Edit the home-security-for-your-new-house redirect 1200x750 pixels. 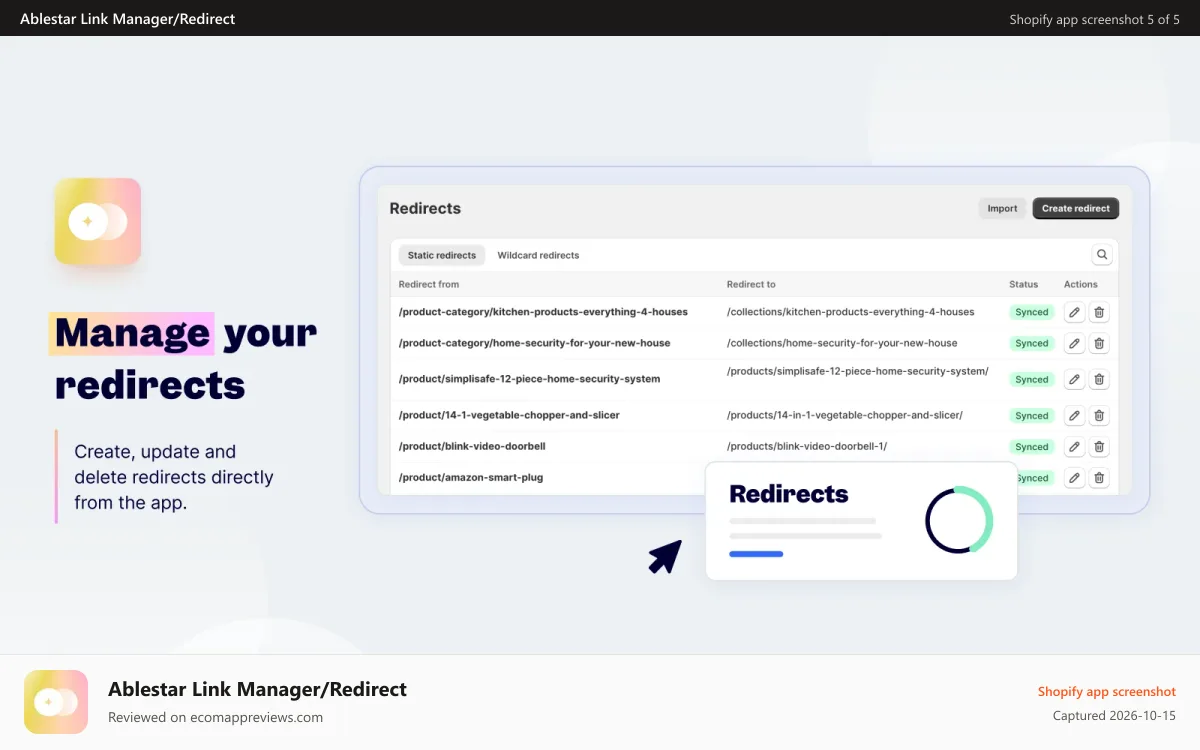pos(1074,343)
